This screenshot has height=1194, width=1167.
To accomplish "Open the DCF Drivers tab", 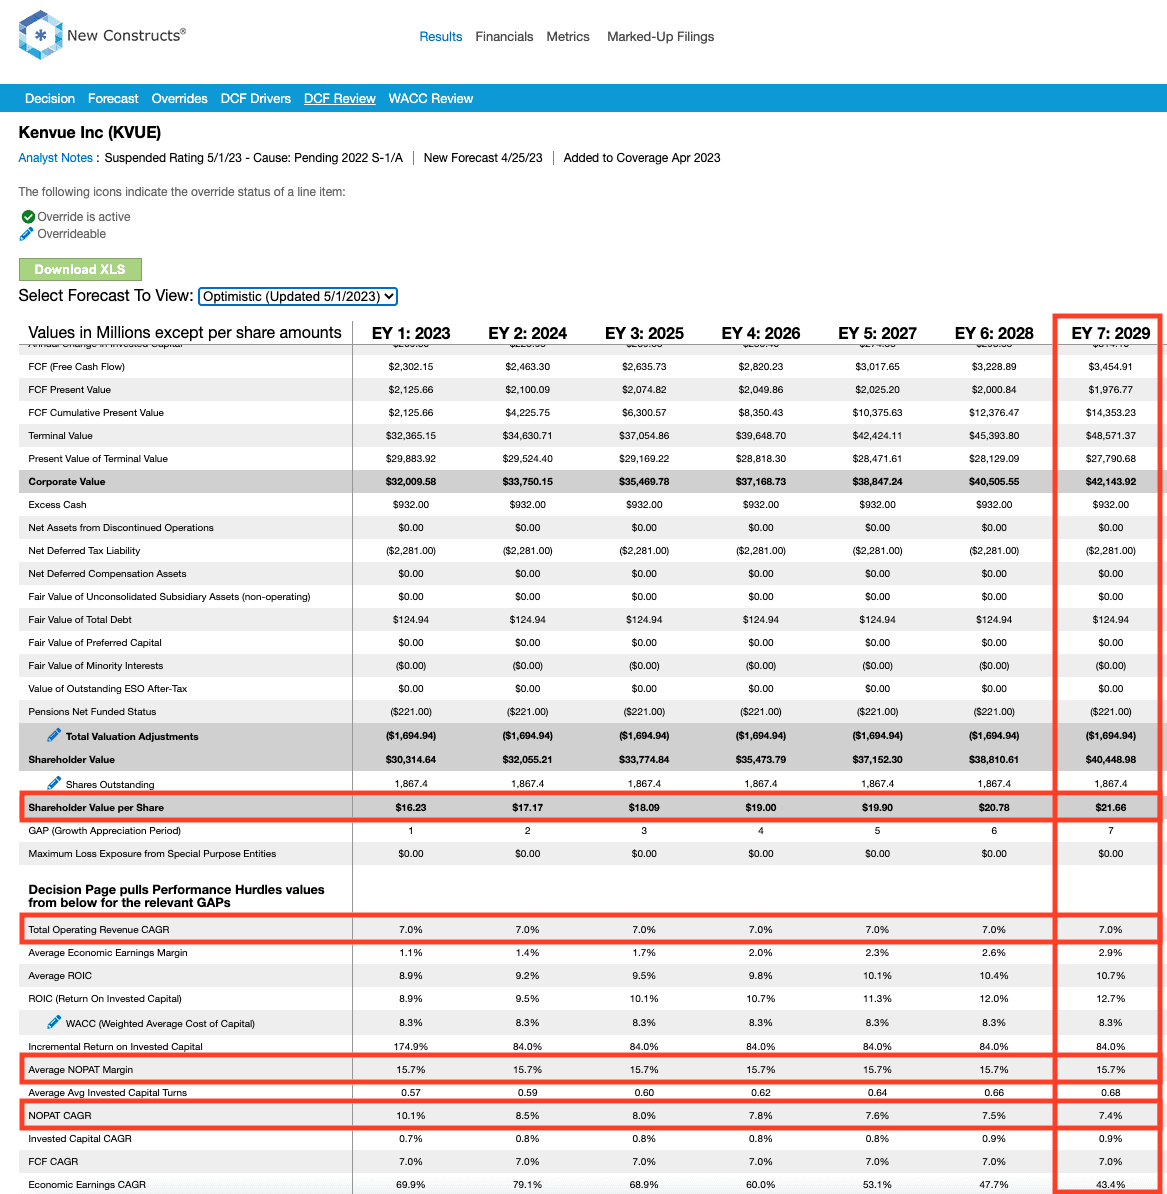I will (255, 98).
